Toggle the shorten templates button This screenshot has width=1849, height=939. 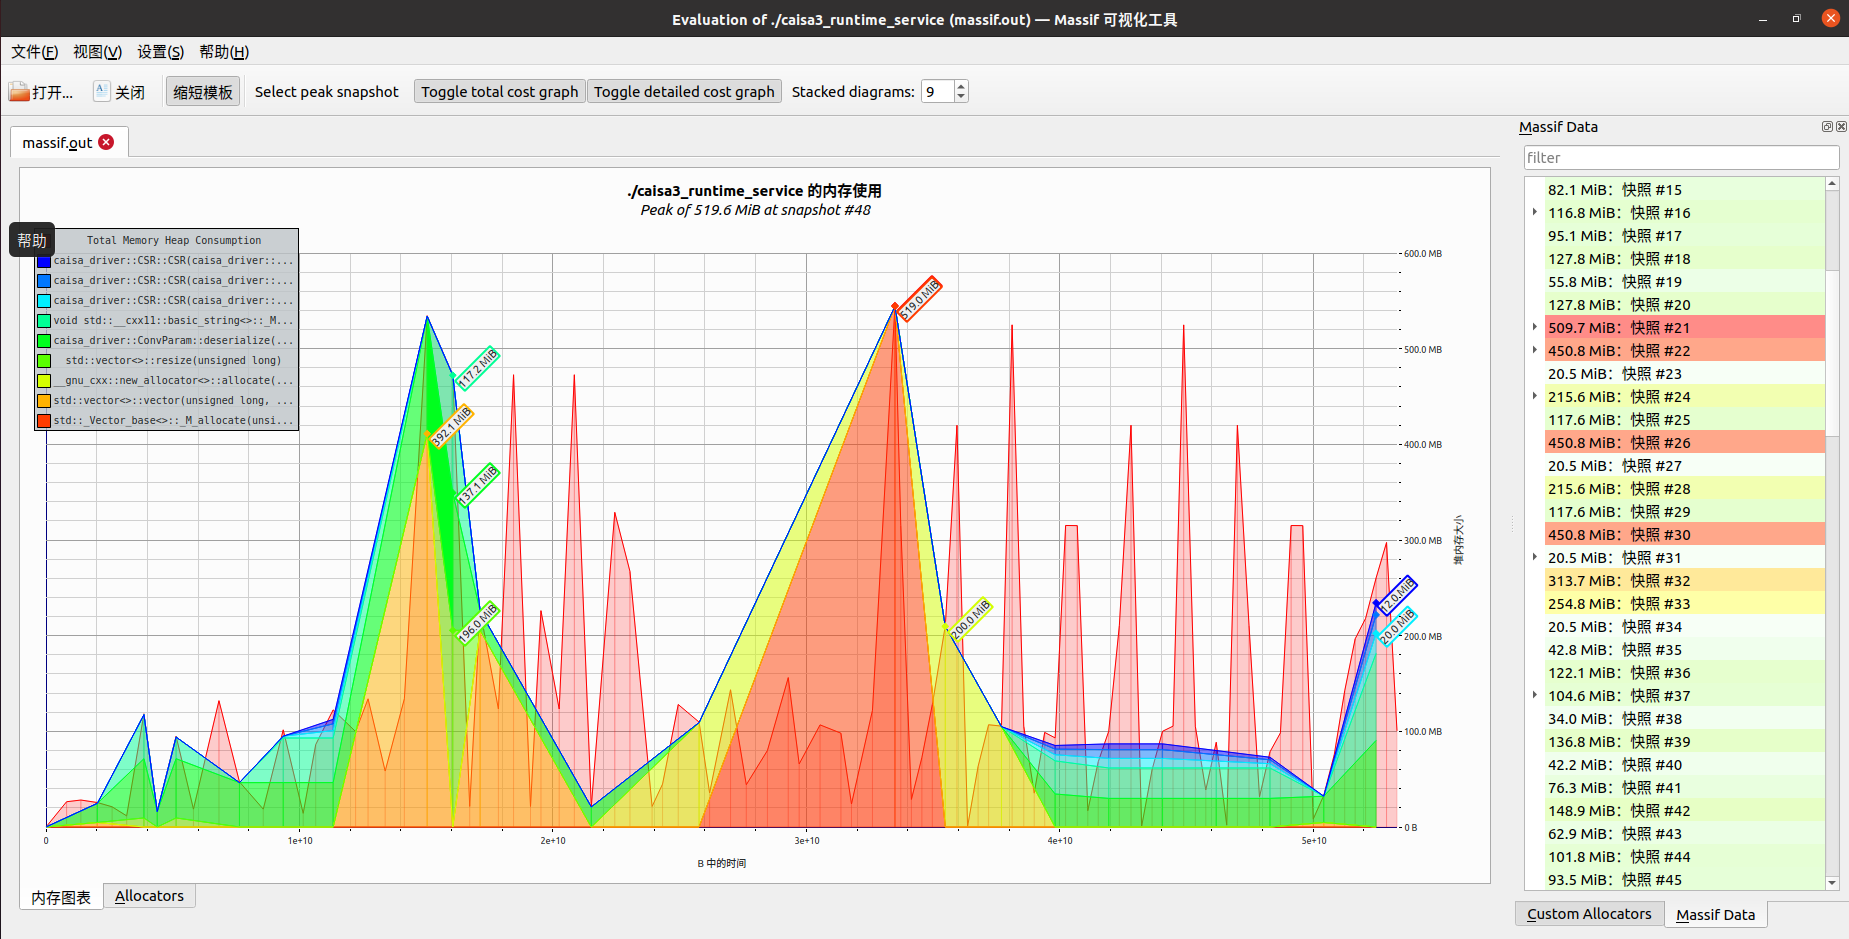pos(203,92)
